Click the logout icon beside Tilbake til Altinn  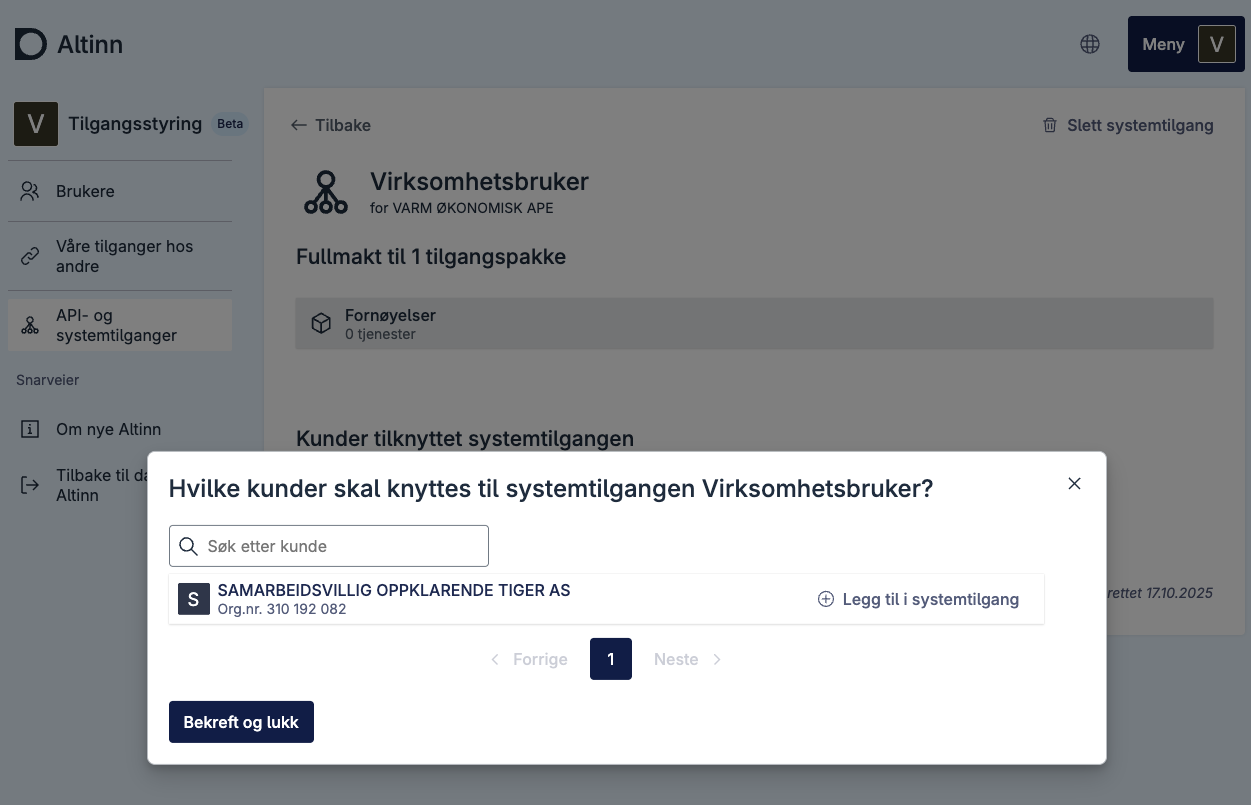pyautogui.click(x=30, y=485)
